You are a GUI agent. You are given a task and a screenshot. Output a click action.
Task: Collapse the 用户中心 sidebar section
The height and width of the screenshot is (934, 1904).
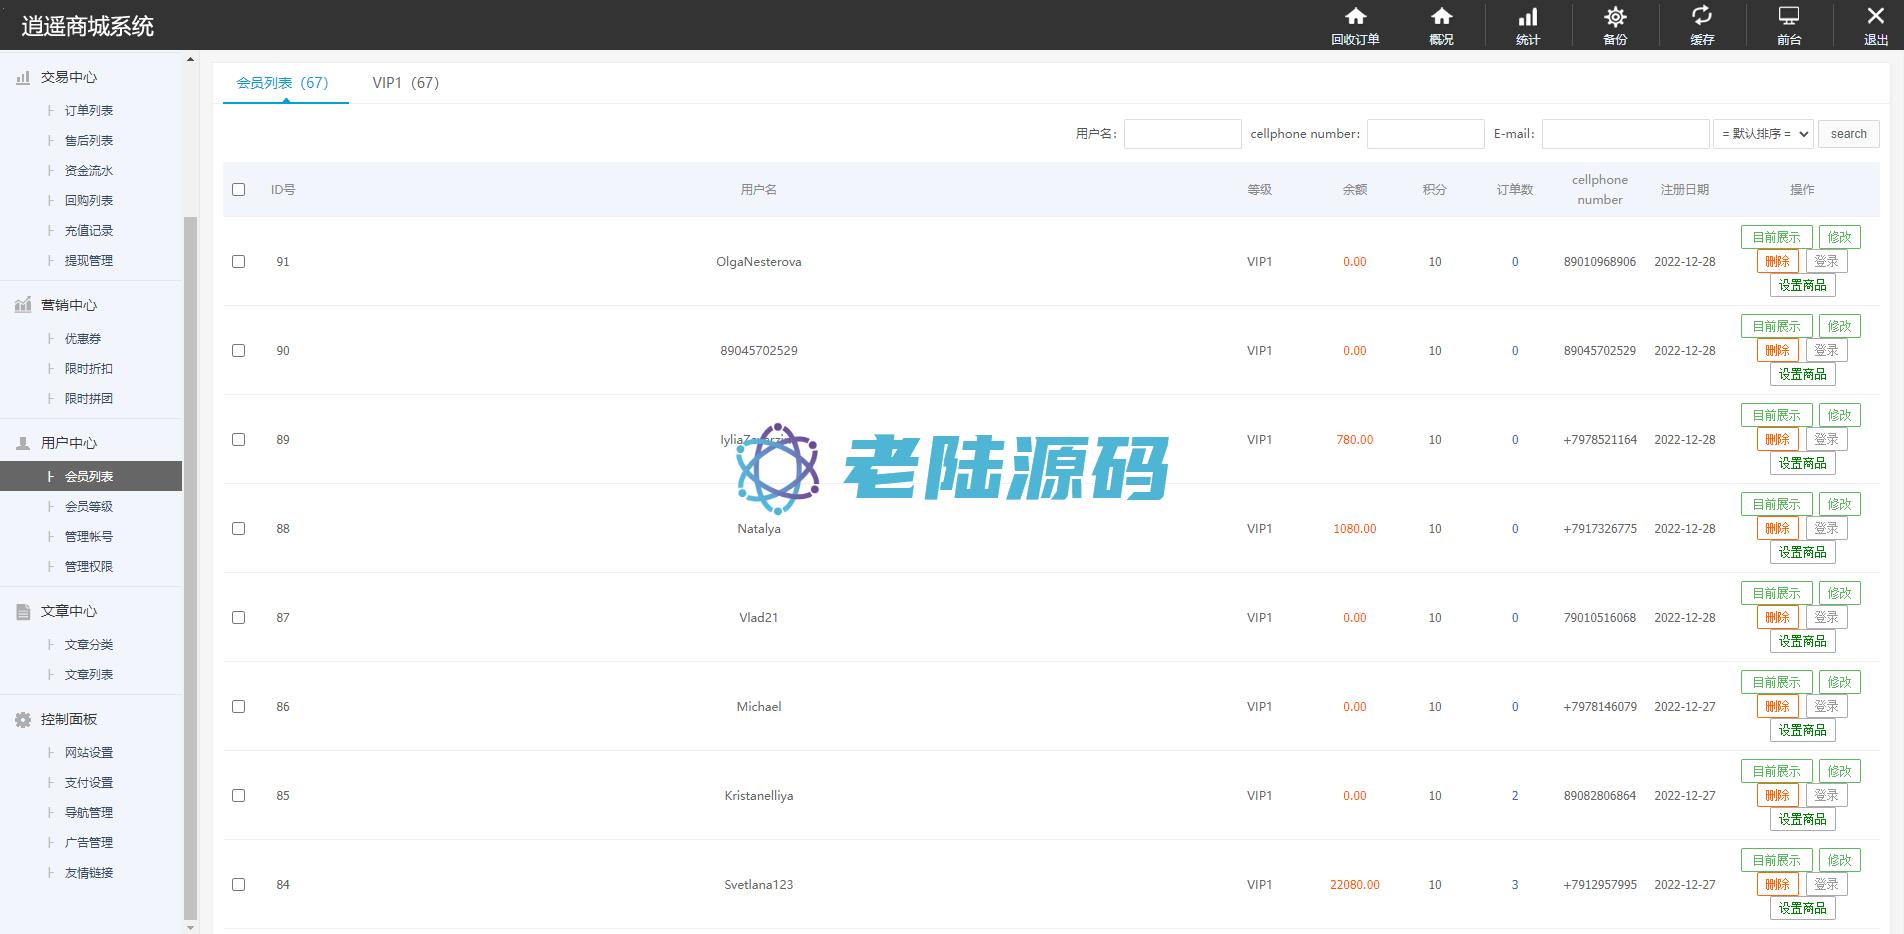tap(69, 443)
